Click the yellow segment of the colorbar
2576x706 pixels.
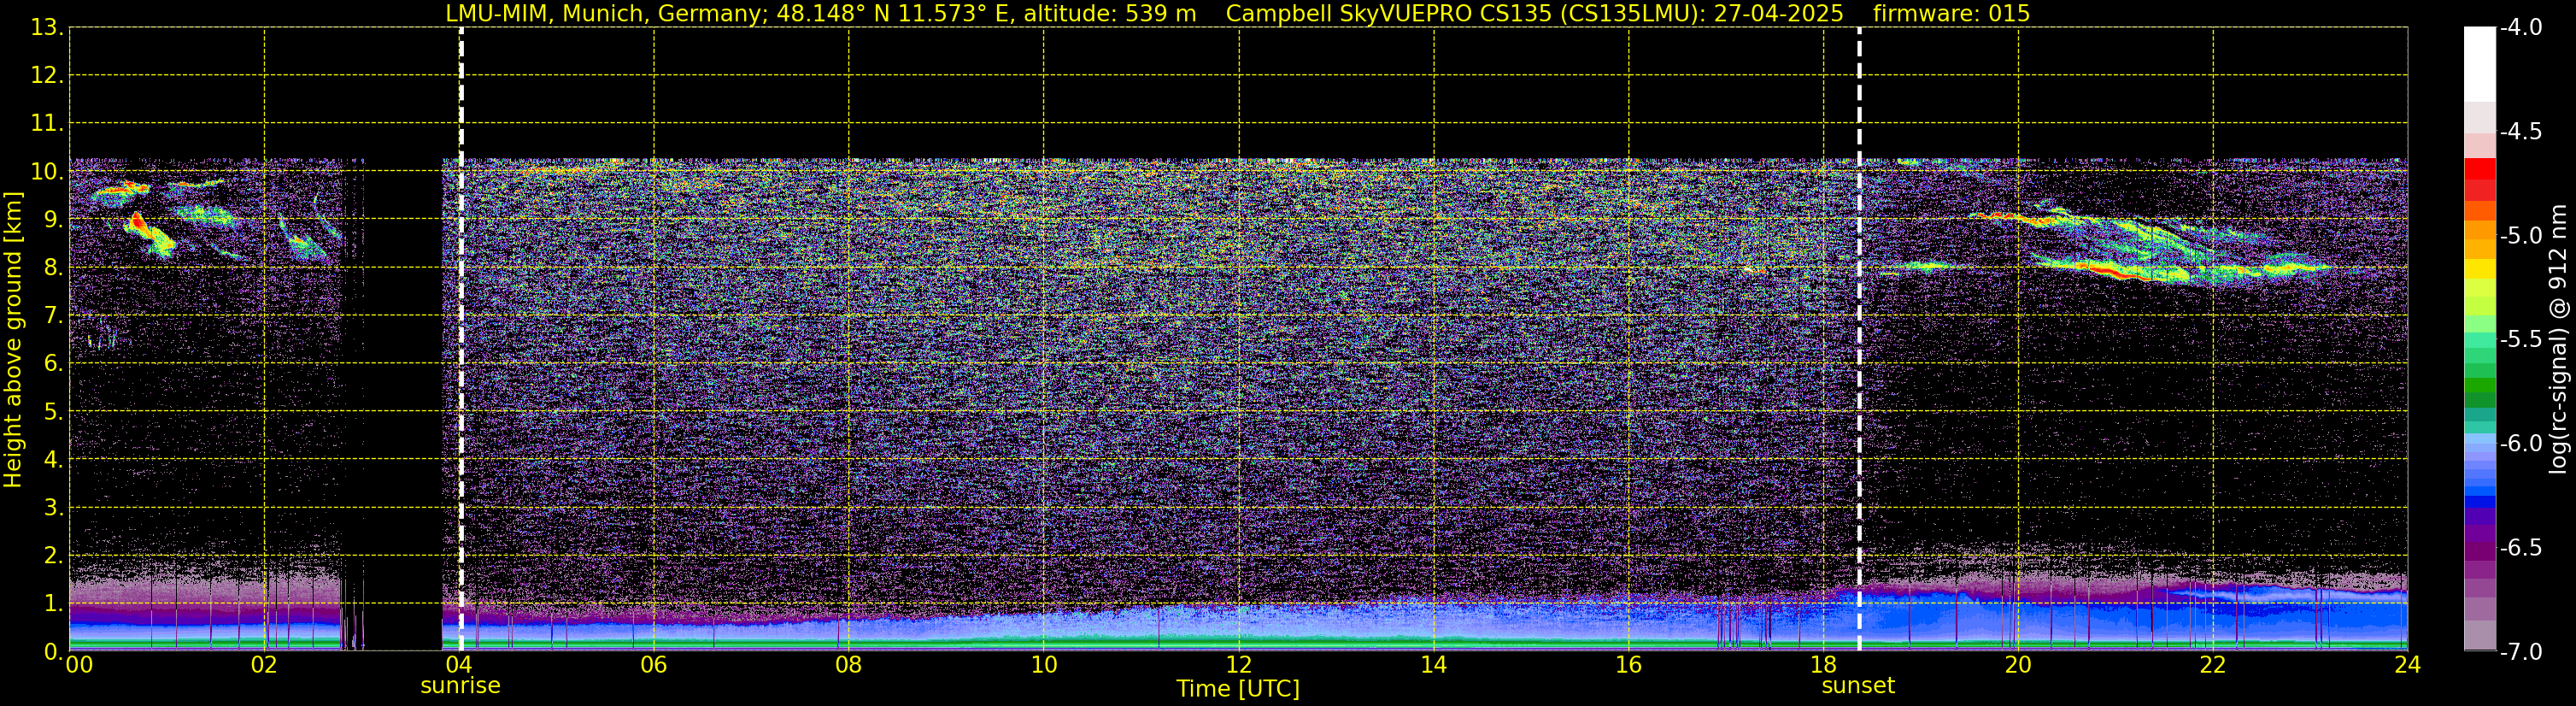coord(2479,269)
